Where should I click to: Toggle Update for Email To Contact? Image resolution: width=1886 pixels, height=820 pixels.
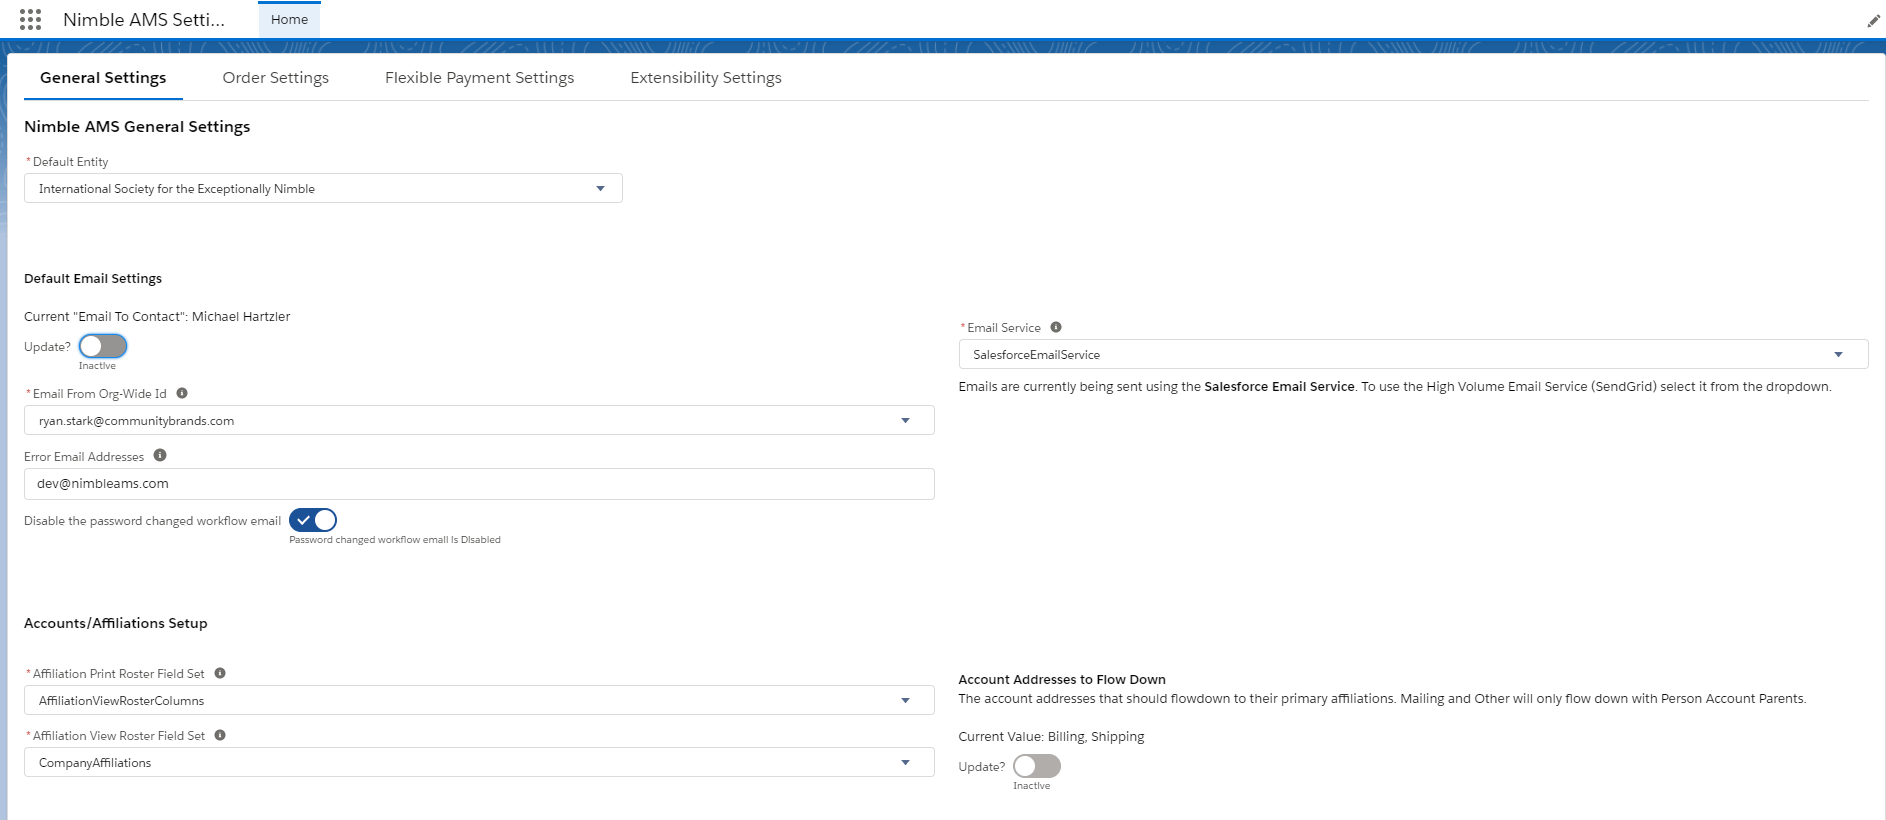[103, 346]
